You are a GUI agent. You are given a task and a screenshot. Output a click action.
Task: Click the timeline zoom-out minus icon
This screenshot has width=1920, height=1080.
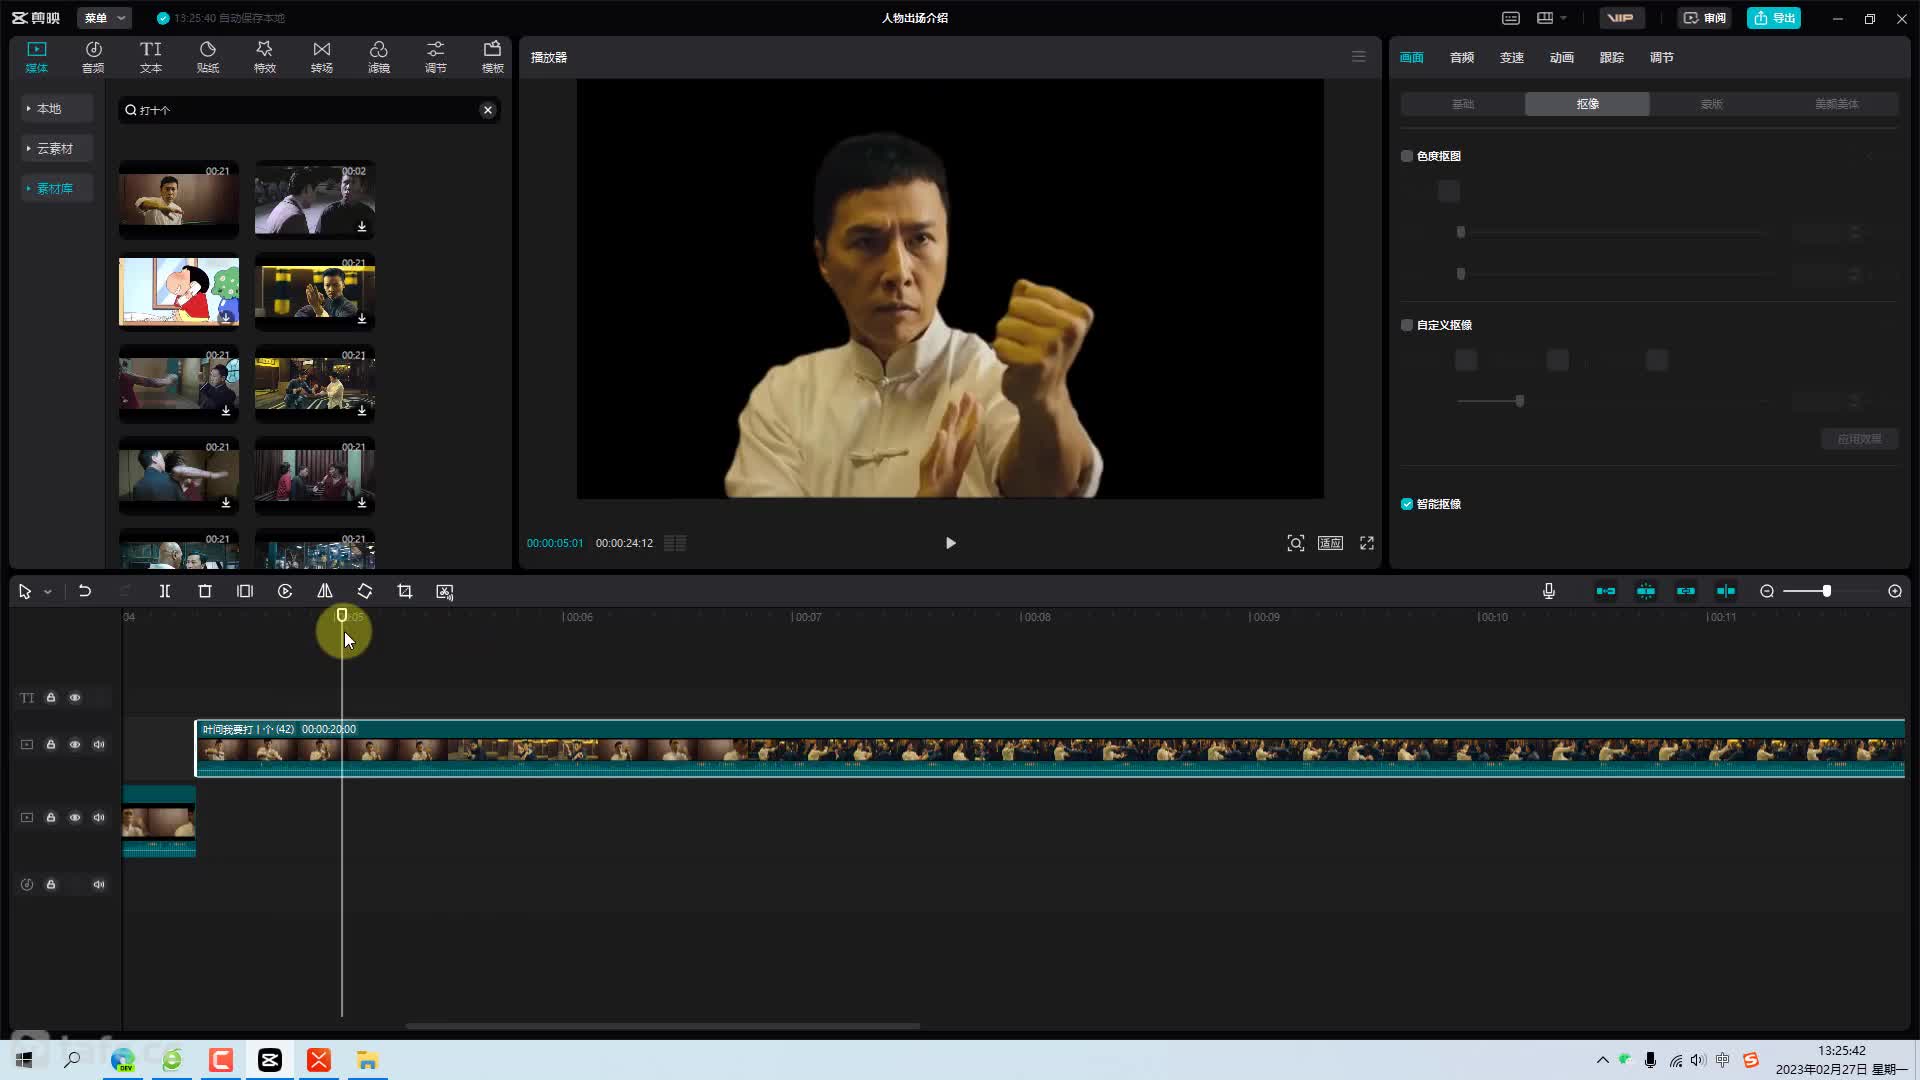point(1767,591)
